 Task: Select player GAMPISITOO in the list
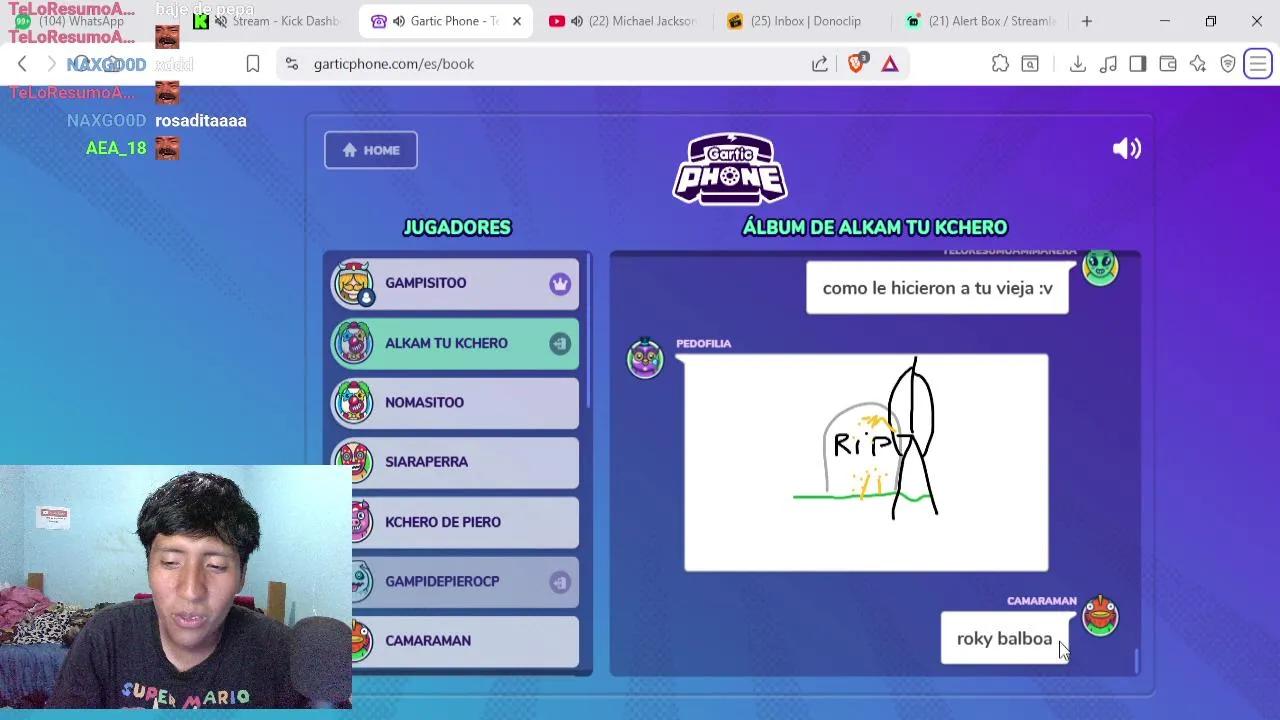455,283
